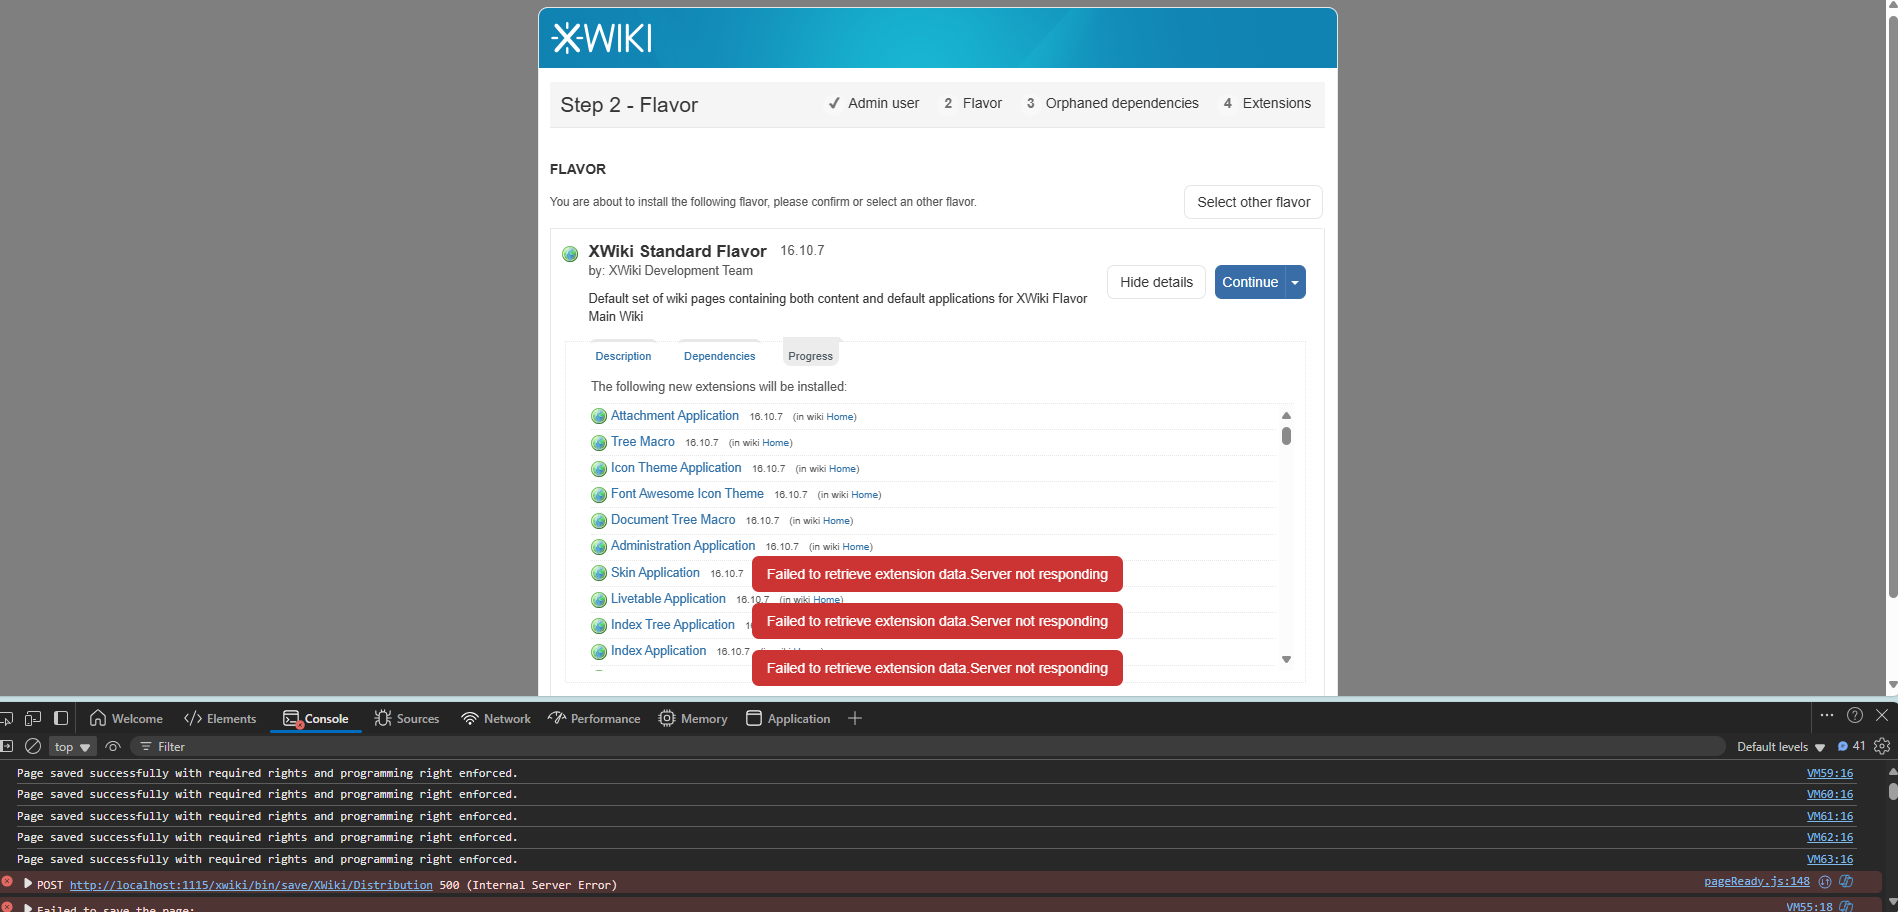
Task: Open DevTools help question mark icon
Action: [1855, 715]
